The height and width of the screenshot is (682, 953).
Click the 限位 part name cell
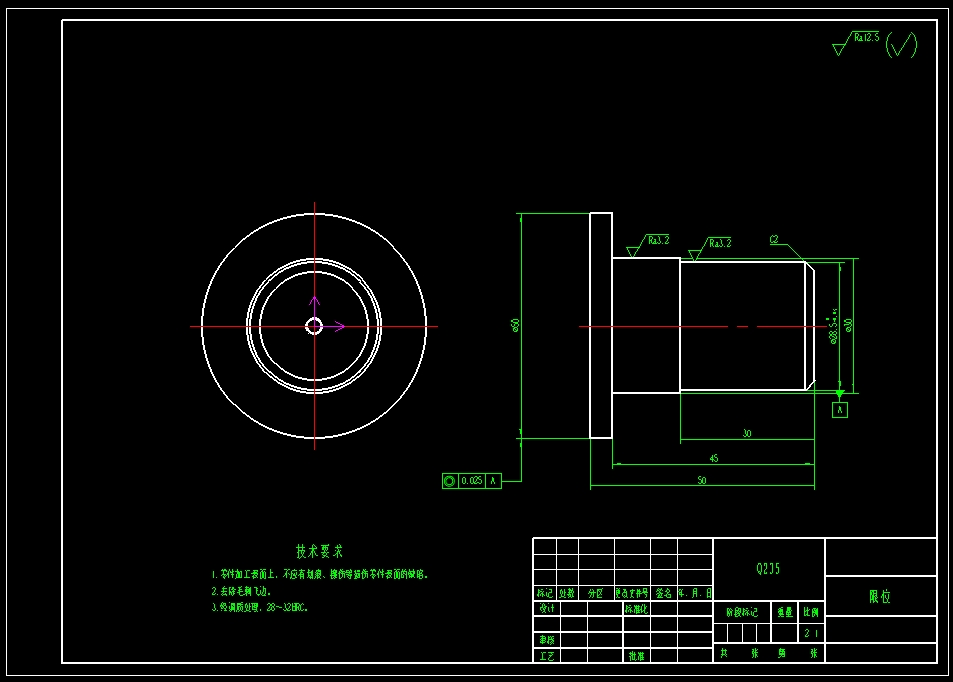[x=880, y=596]
